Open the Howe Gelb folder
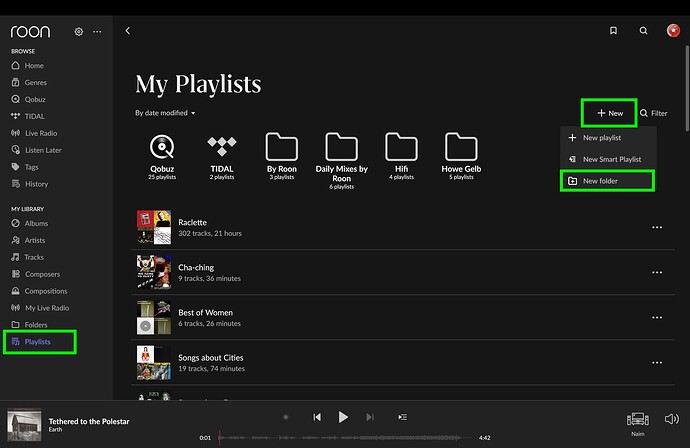The image size is (690, 448). pos(461,148)
